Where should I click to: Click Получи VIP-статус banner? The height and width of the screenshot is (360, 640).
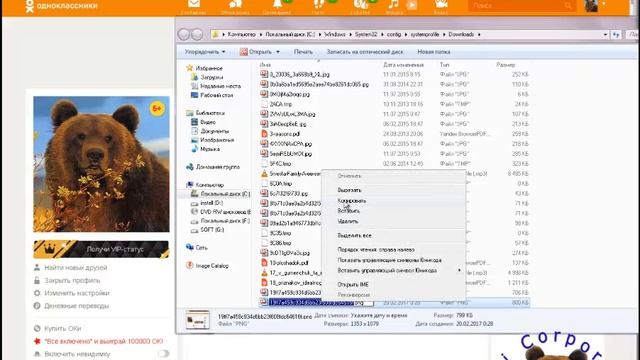tap(101, 249)
